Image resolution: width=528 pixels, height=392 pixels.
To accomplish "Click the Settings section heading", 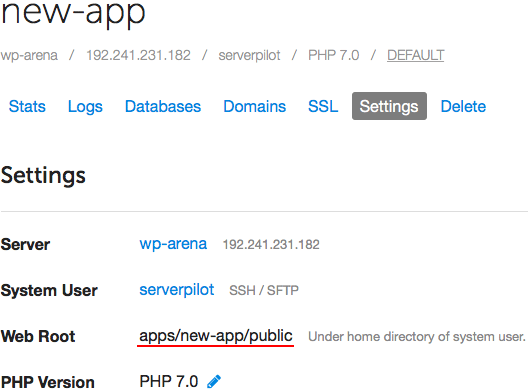I will (43, 176).
